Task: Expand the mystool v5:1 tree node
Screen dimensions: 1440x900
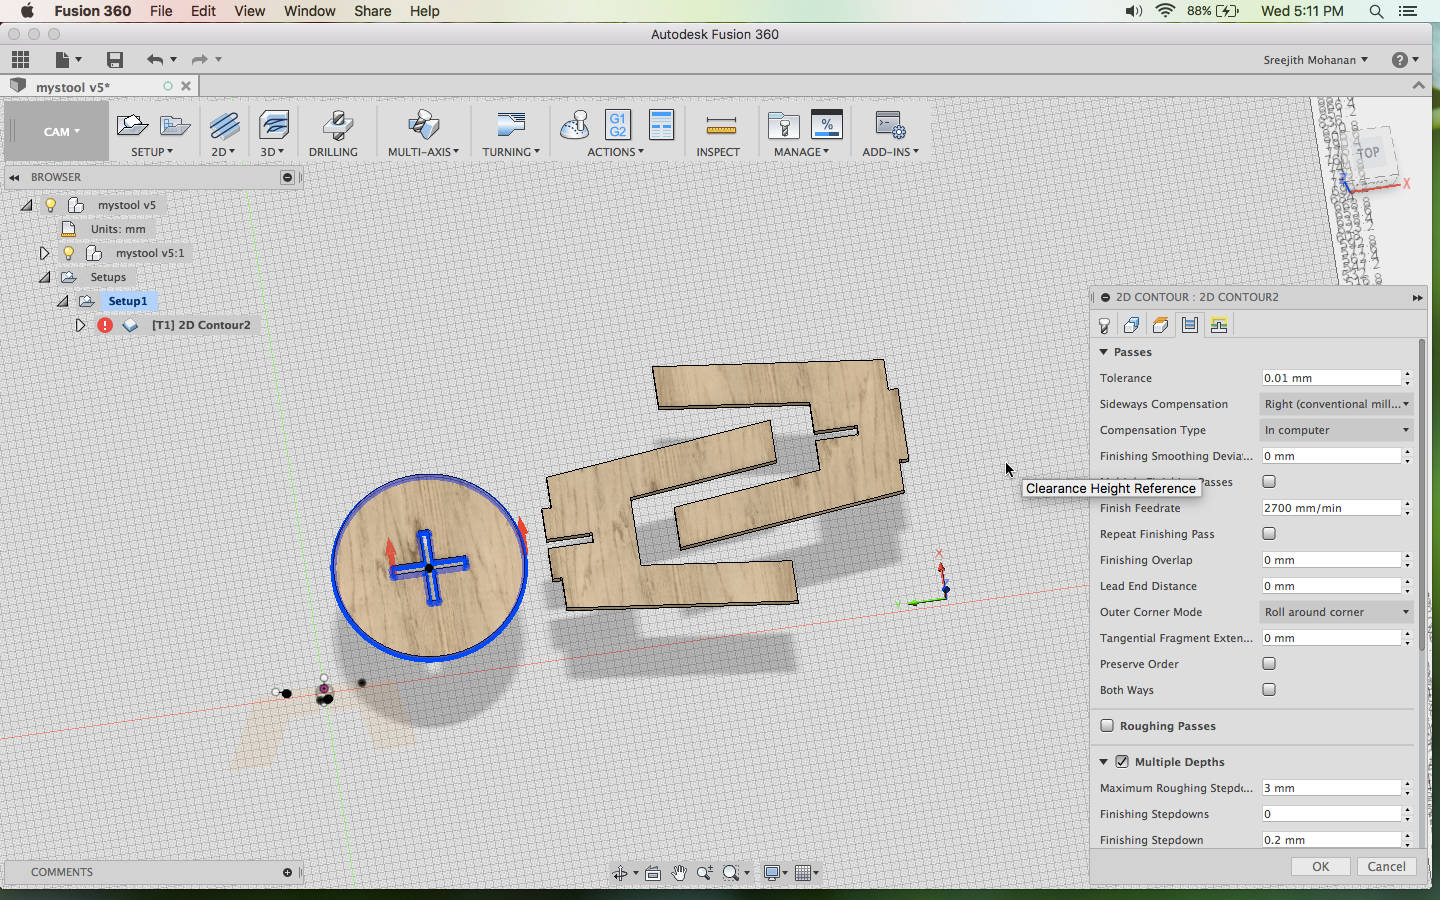Action: coord(44,253)
